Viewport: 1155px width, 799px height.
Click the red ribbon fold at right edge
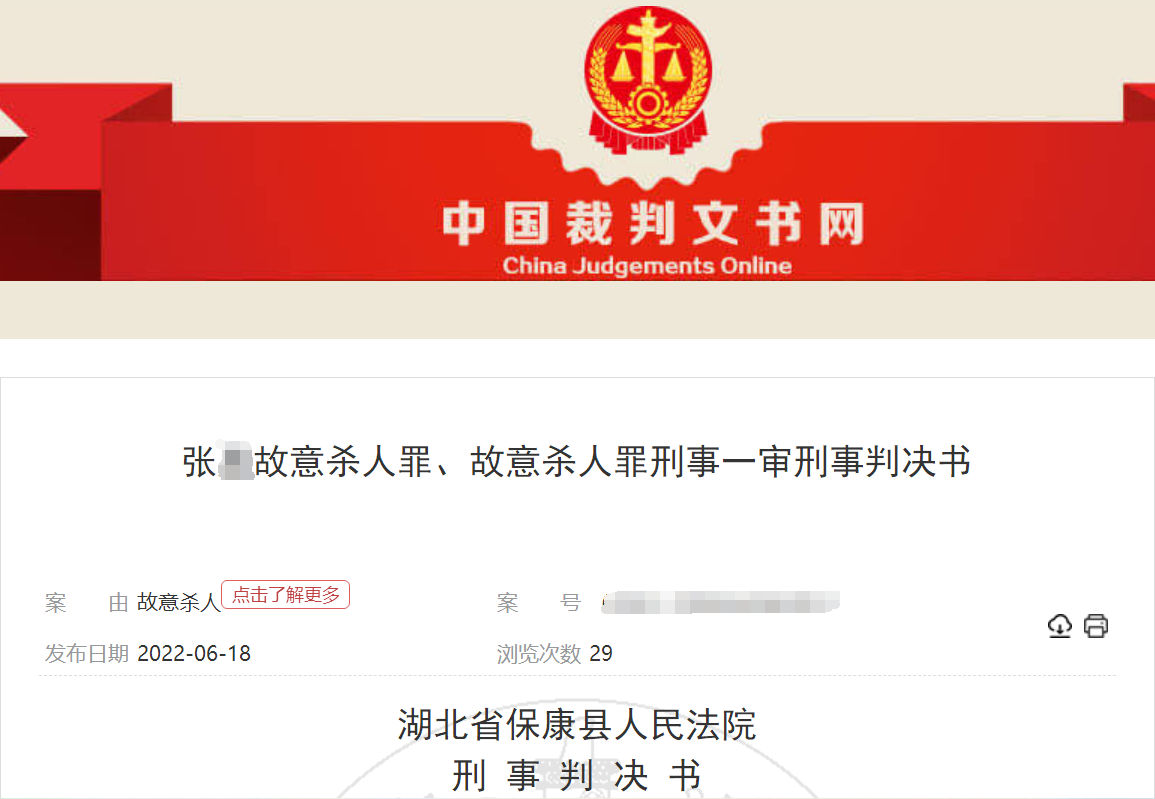point(1139,103)
